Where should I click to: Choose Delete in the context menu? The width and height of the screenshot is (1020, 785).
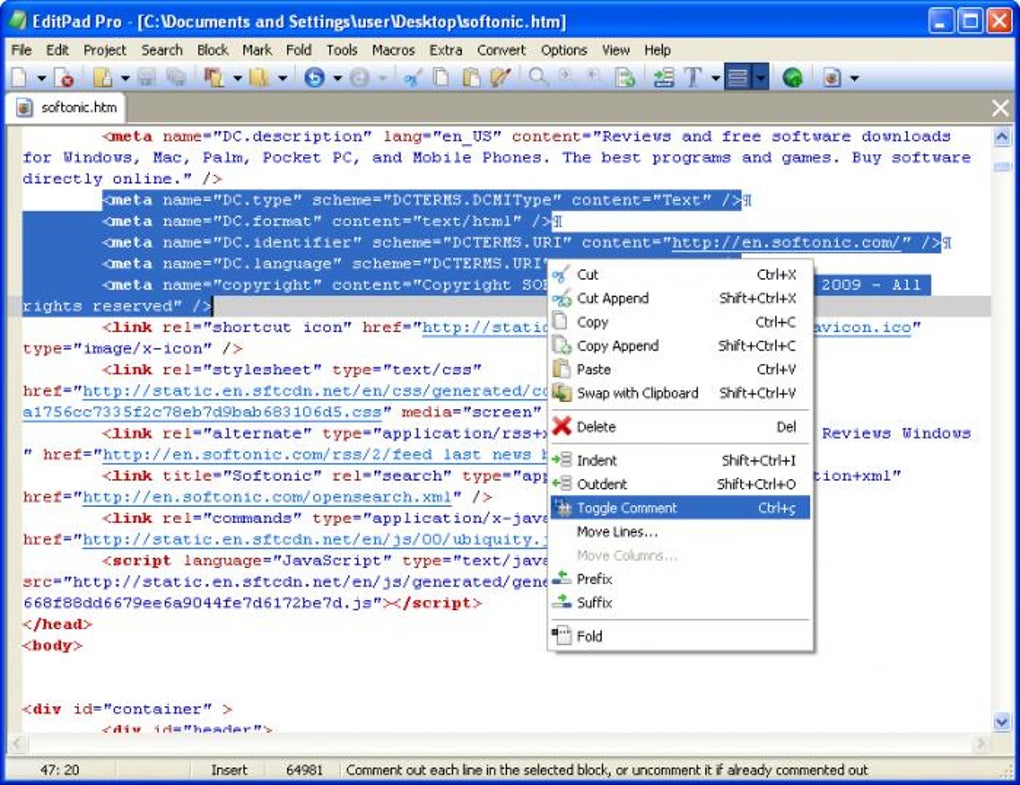(680, 427)
